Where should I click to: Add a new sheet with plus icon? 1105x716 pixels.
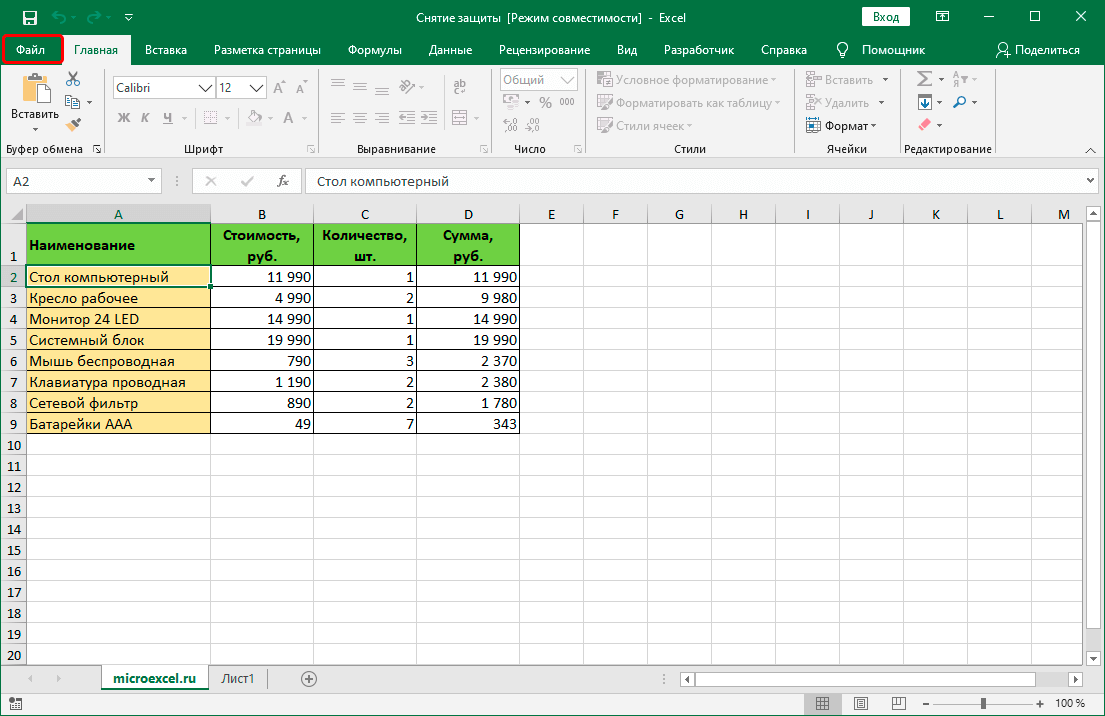tap(309, 678)
